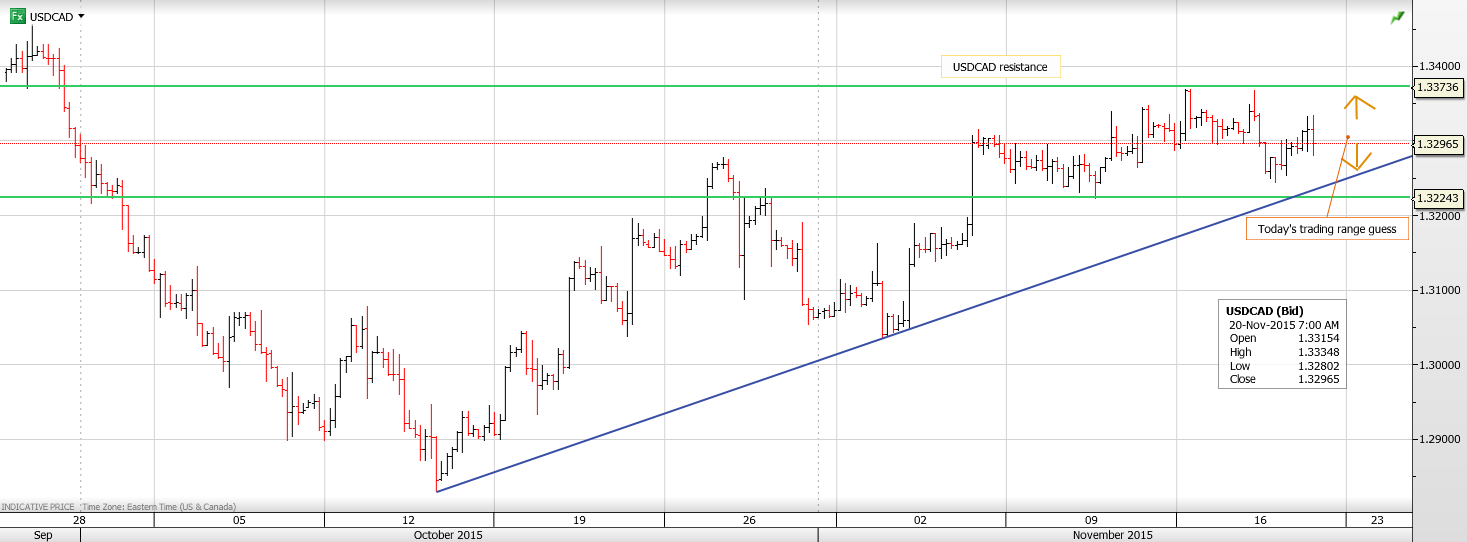
Task: Select the orange upward arrow annotation
Action: [x=1358, y=105]
